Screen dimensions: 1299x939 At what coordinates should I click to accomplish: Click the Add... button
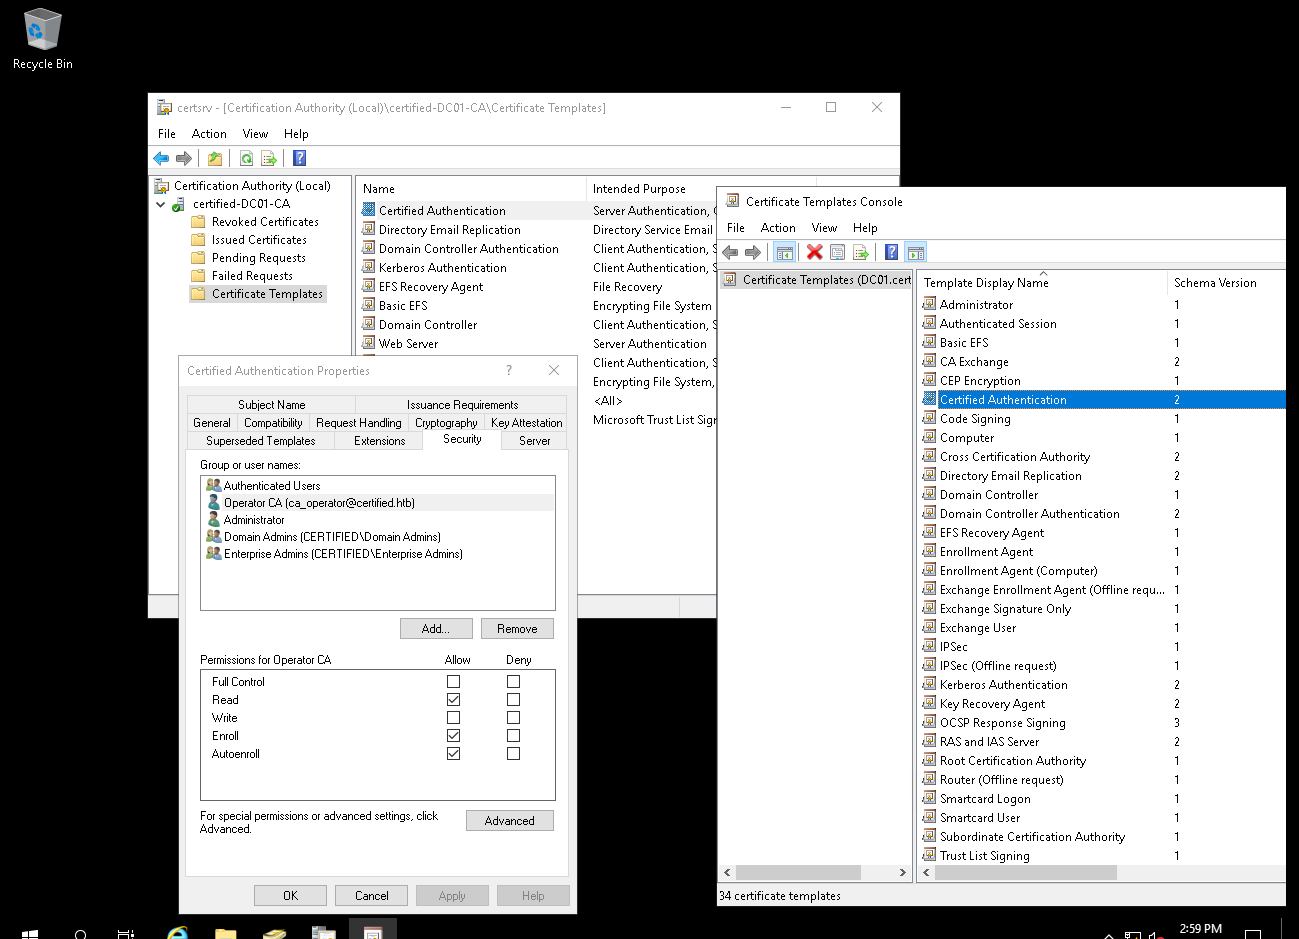[x=435, y=629]
